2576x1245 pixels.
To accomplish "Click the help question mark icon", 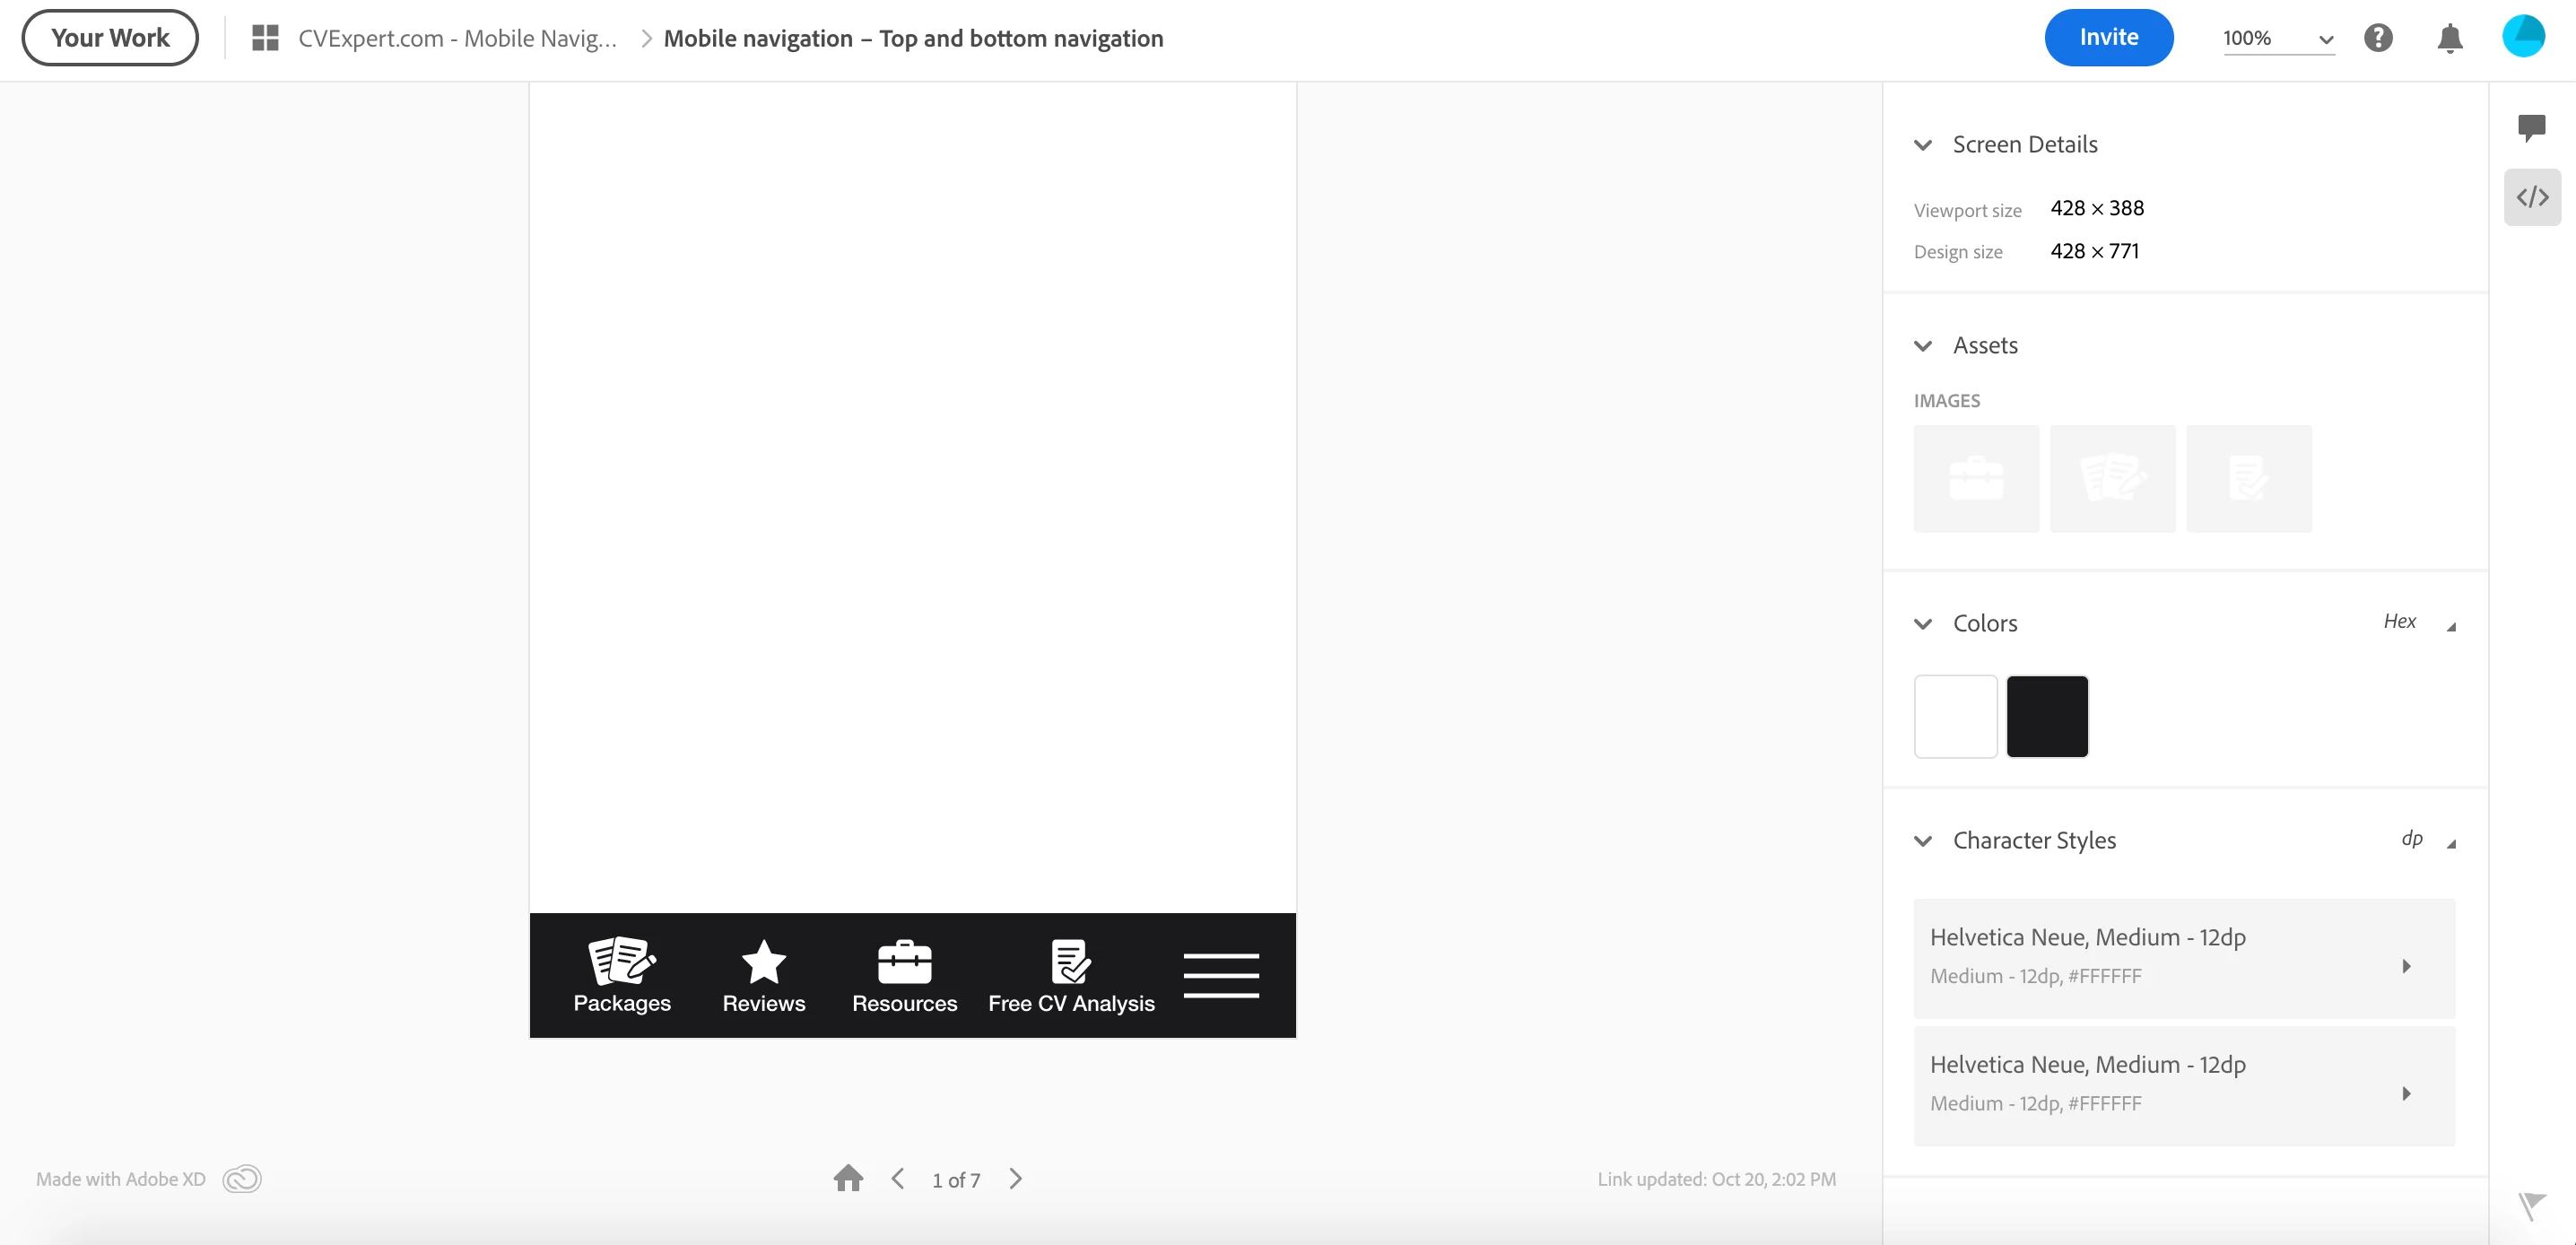I will (2378, 38).
